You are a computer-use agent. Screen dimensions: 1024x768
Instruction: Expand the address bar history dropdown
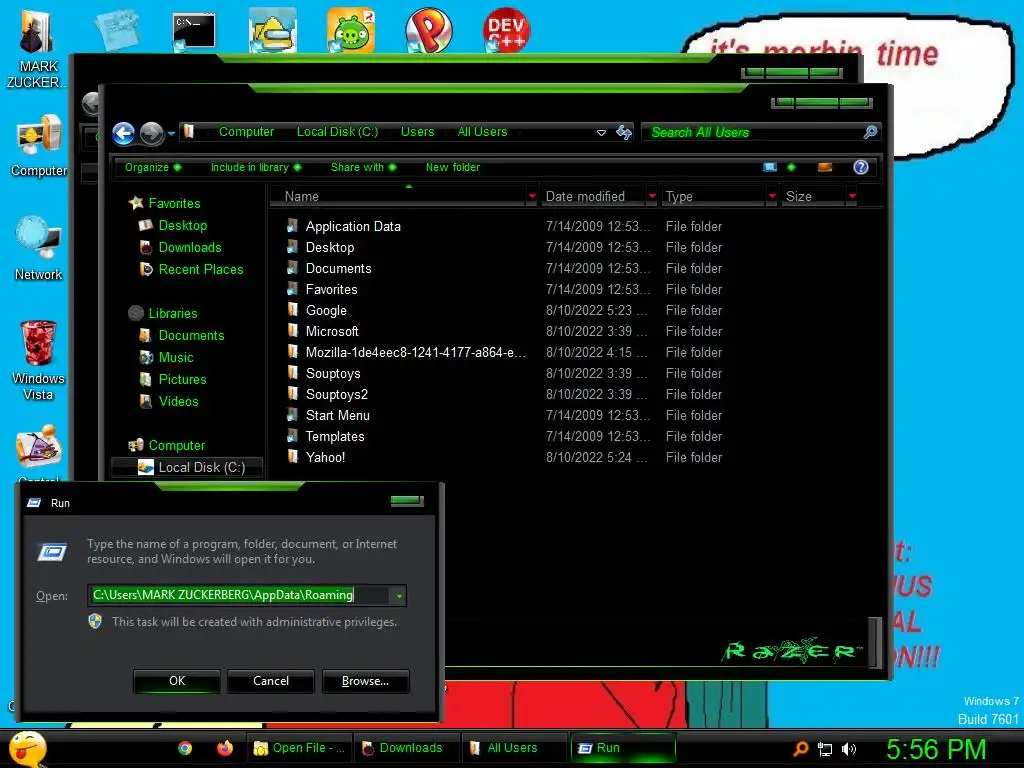pos(601,133)
